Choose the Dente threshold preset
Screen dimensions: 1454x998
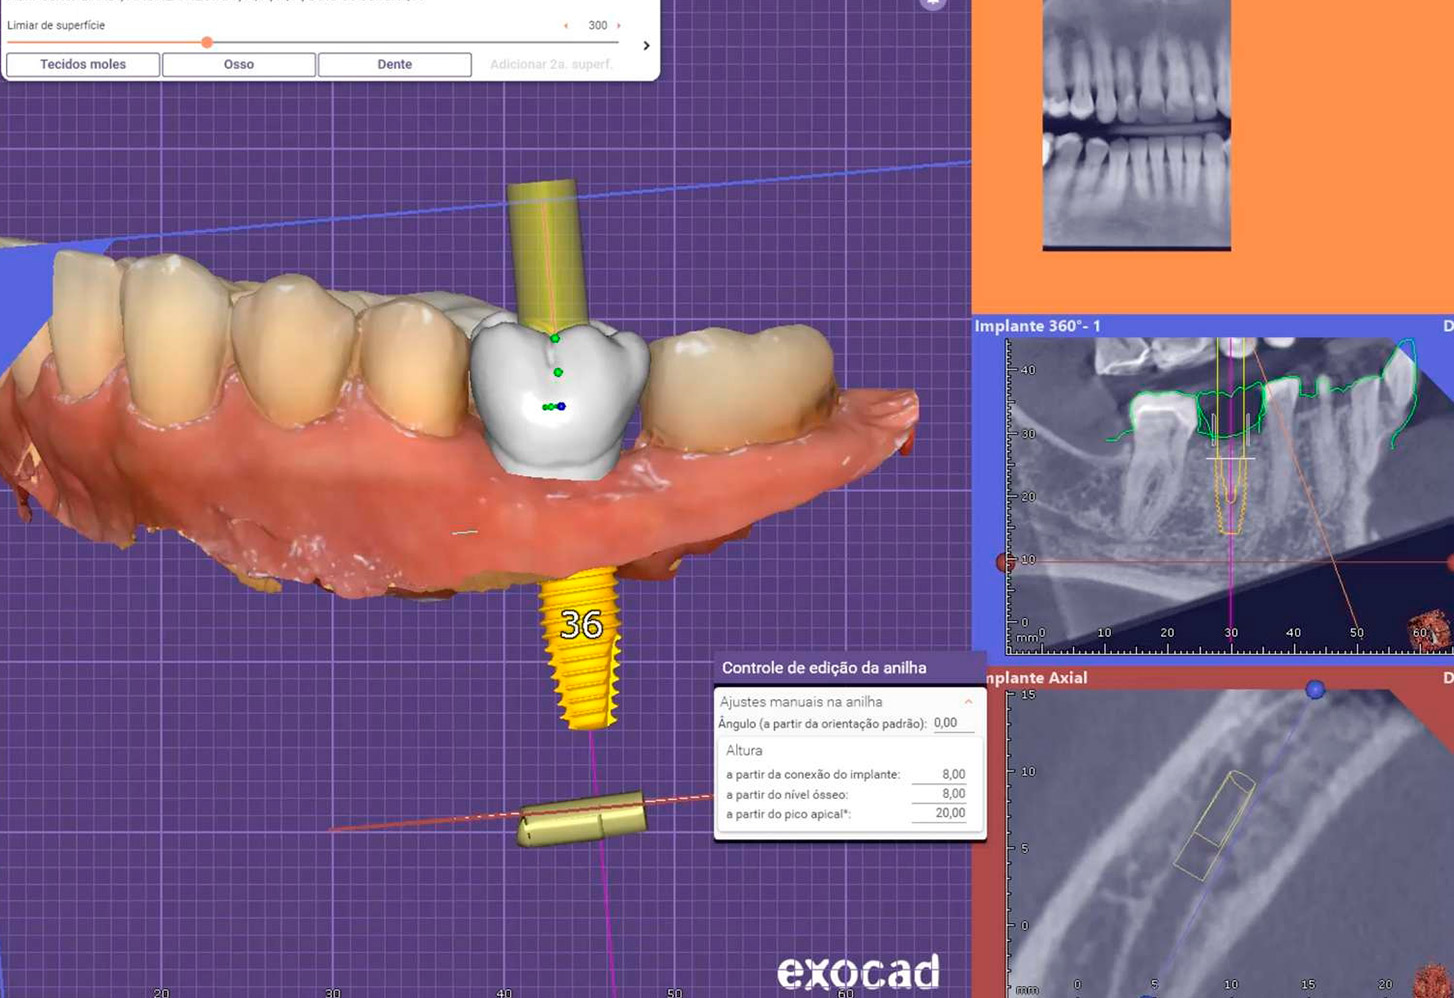(x=394, y=64)
